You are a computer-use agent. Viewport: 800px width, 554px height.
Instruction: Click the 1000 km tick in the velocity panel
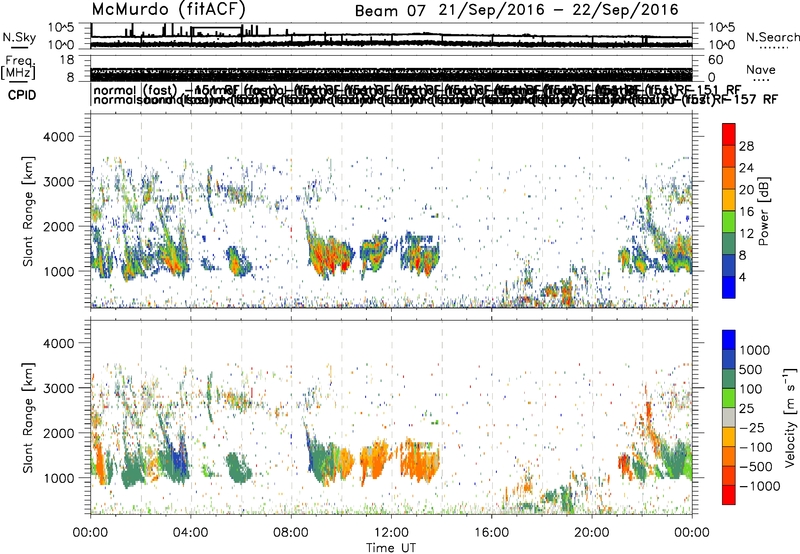point(58,478)
